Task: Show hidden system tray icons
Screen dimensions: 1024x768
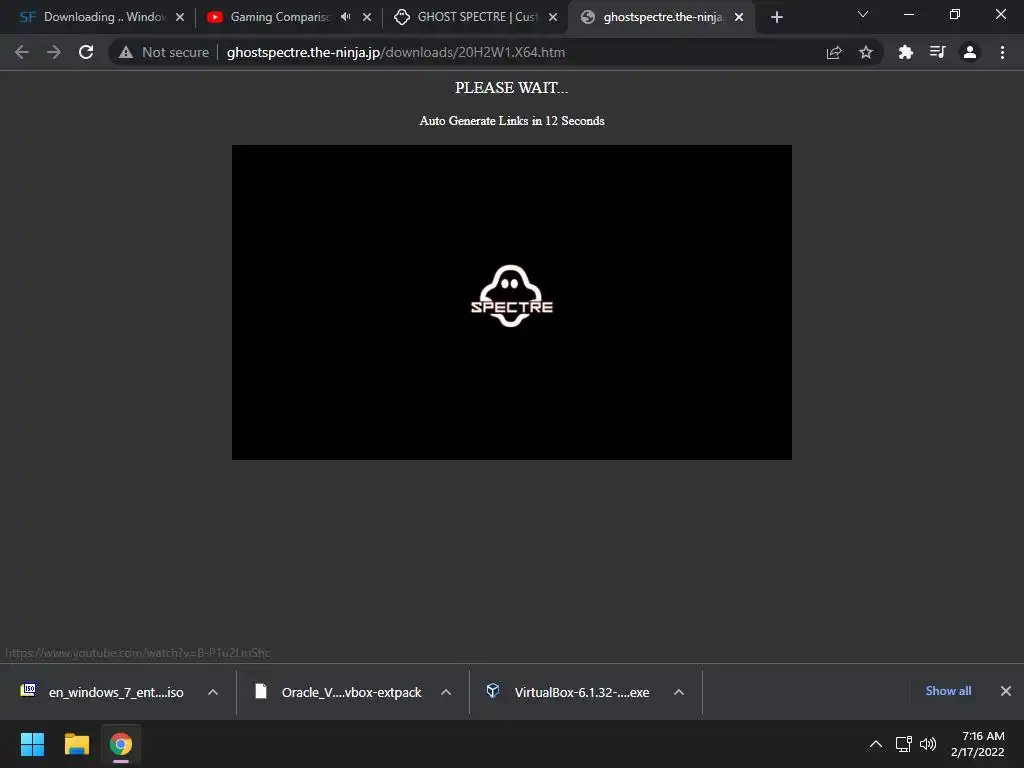Action: (876, 744)
